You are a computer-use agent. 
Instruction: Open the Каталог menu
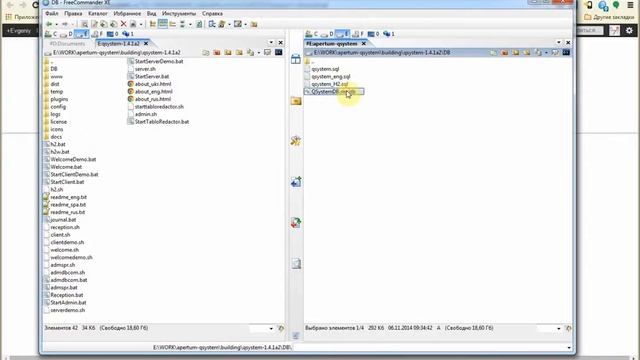98,13
